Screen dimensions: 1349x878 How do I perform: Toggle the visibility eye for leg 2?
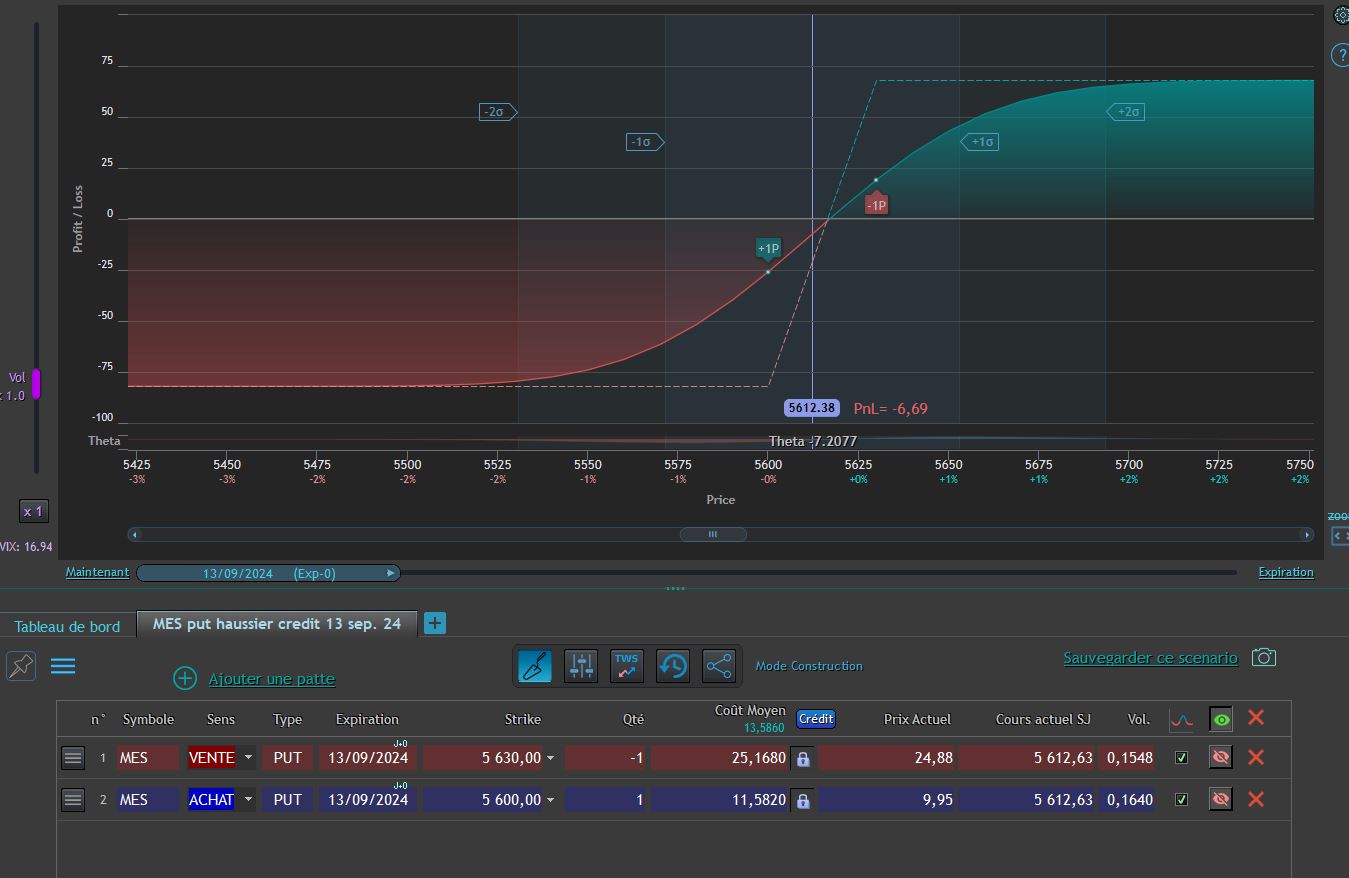[x=1220, y=799]
